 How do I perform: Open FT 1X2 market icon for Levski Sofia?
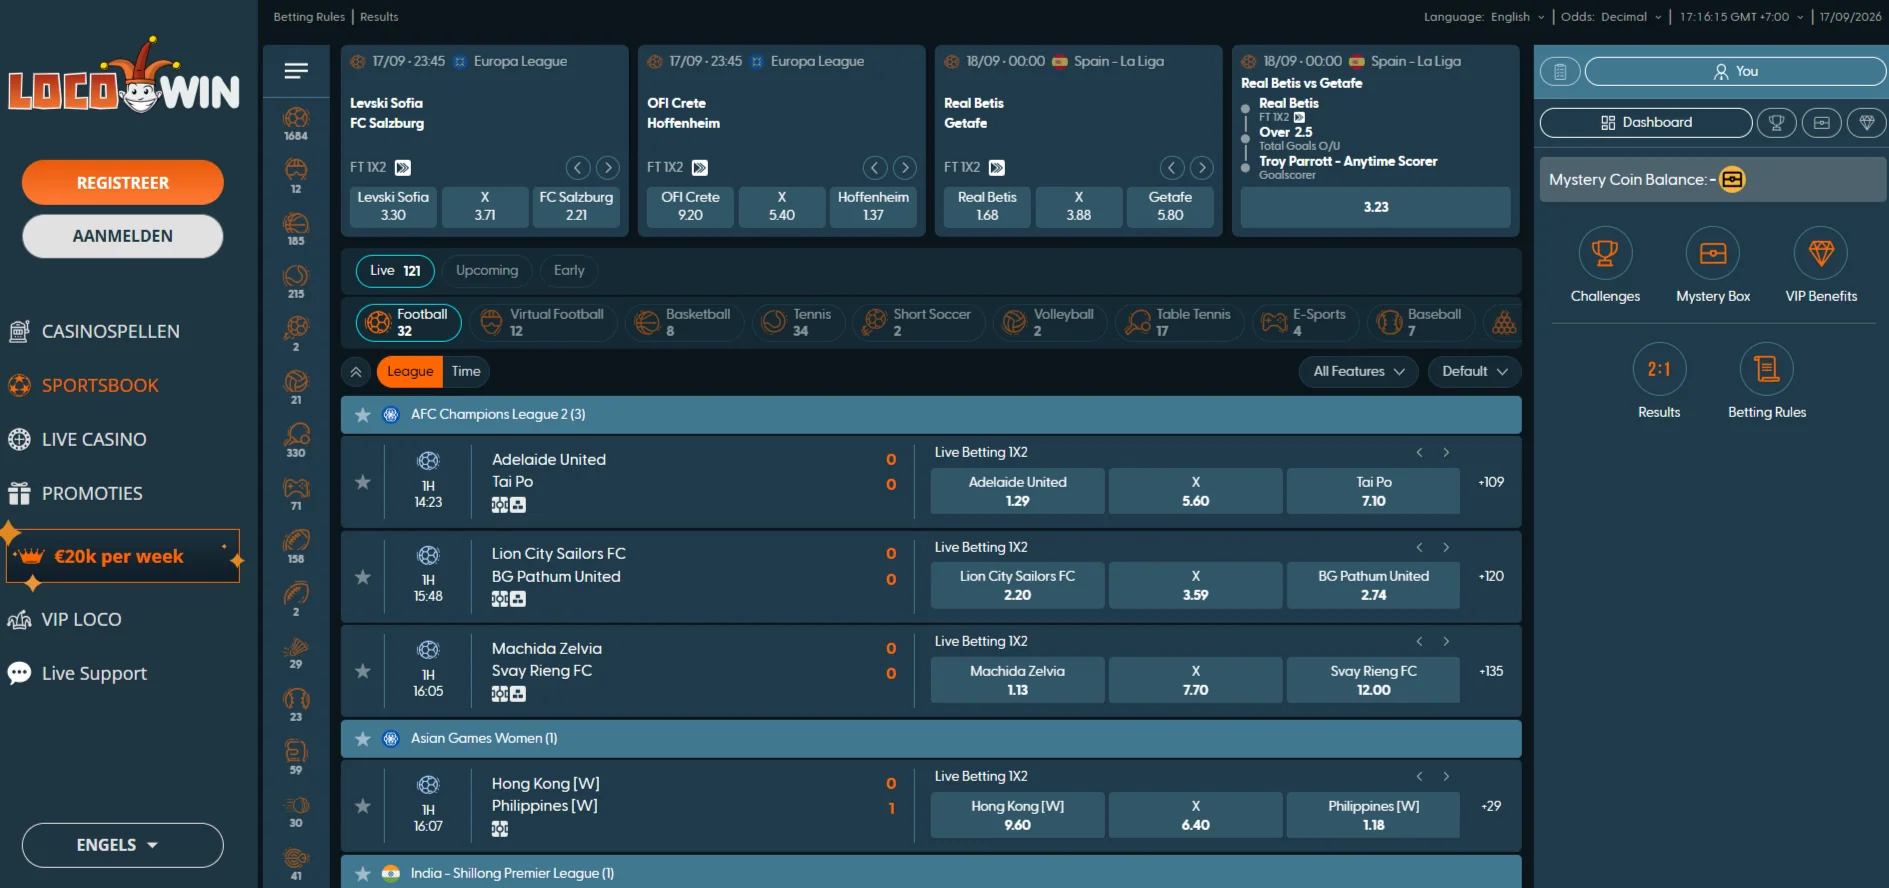point(403,168)
